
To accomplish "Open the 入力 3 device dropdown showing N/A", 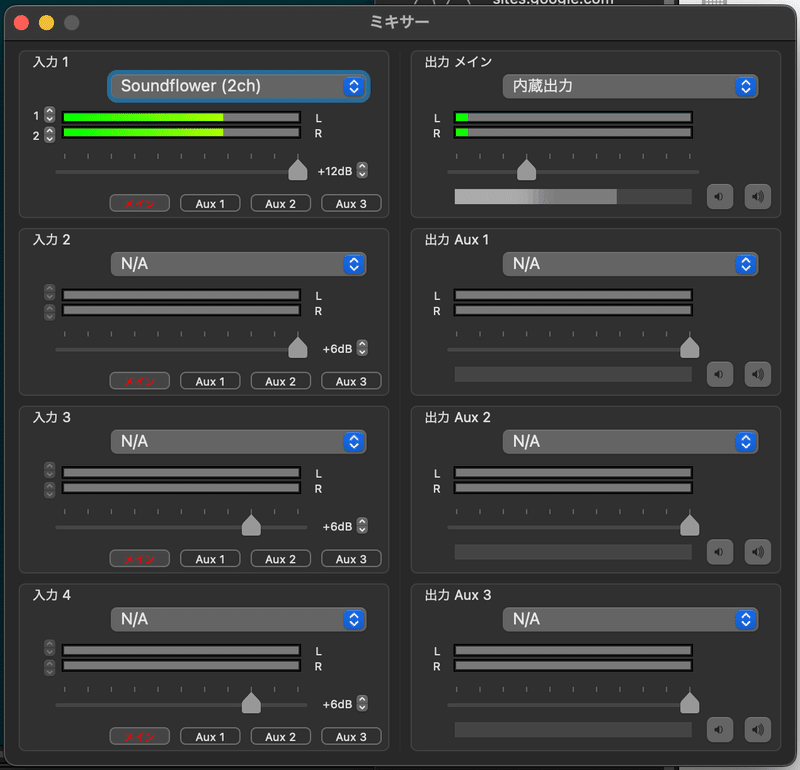I will tap(238, 441).
